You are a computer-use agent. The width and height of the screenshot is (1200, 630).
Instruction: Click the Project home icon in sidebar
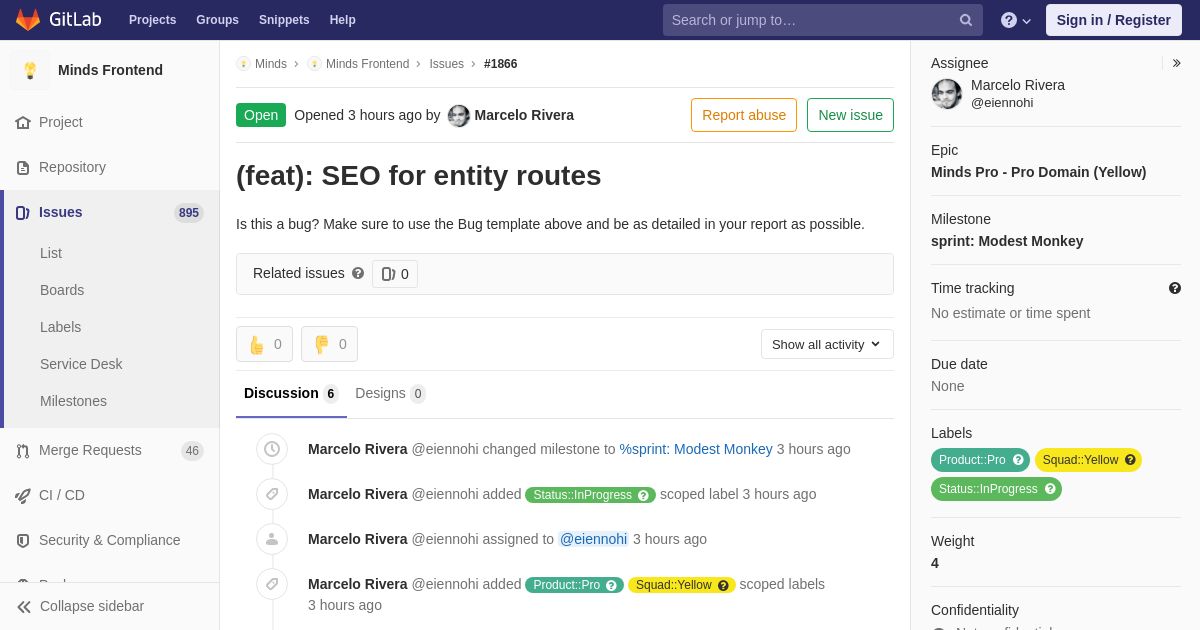point(23,122)
